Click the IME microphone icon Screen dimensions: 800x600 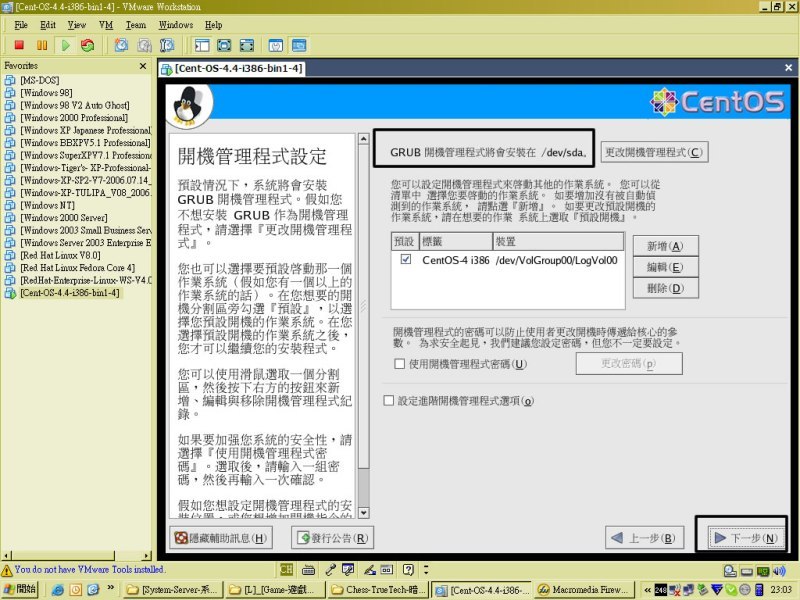[331, 569]
